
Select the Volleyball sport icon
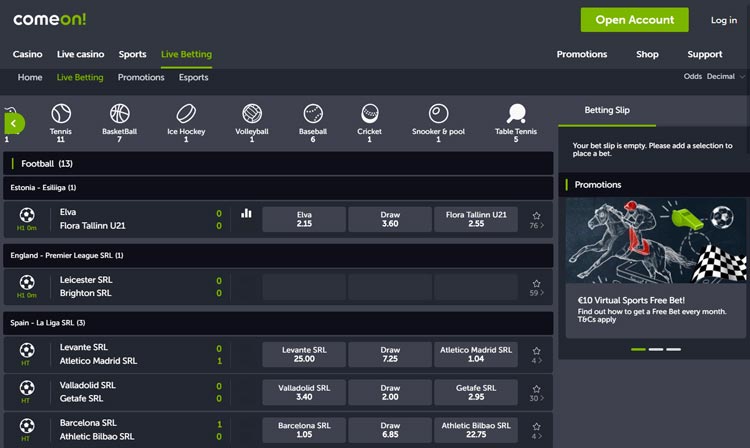[x=252, y=114]
